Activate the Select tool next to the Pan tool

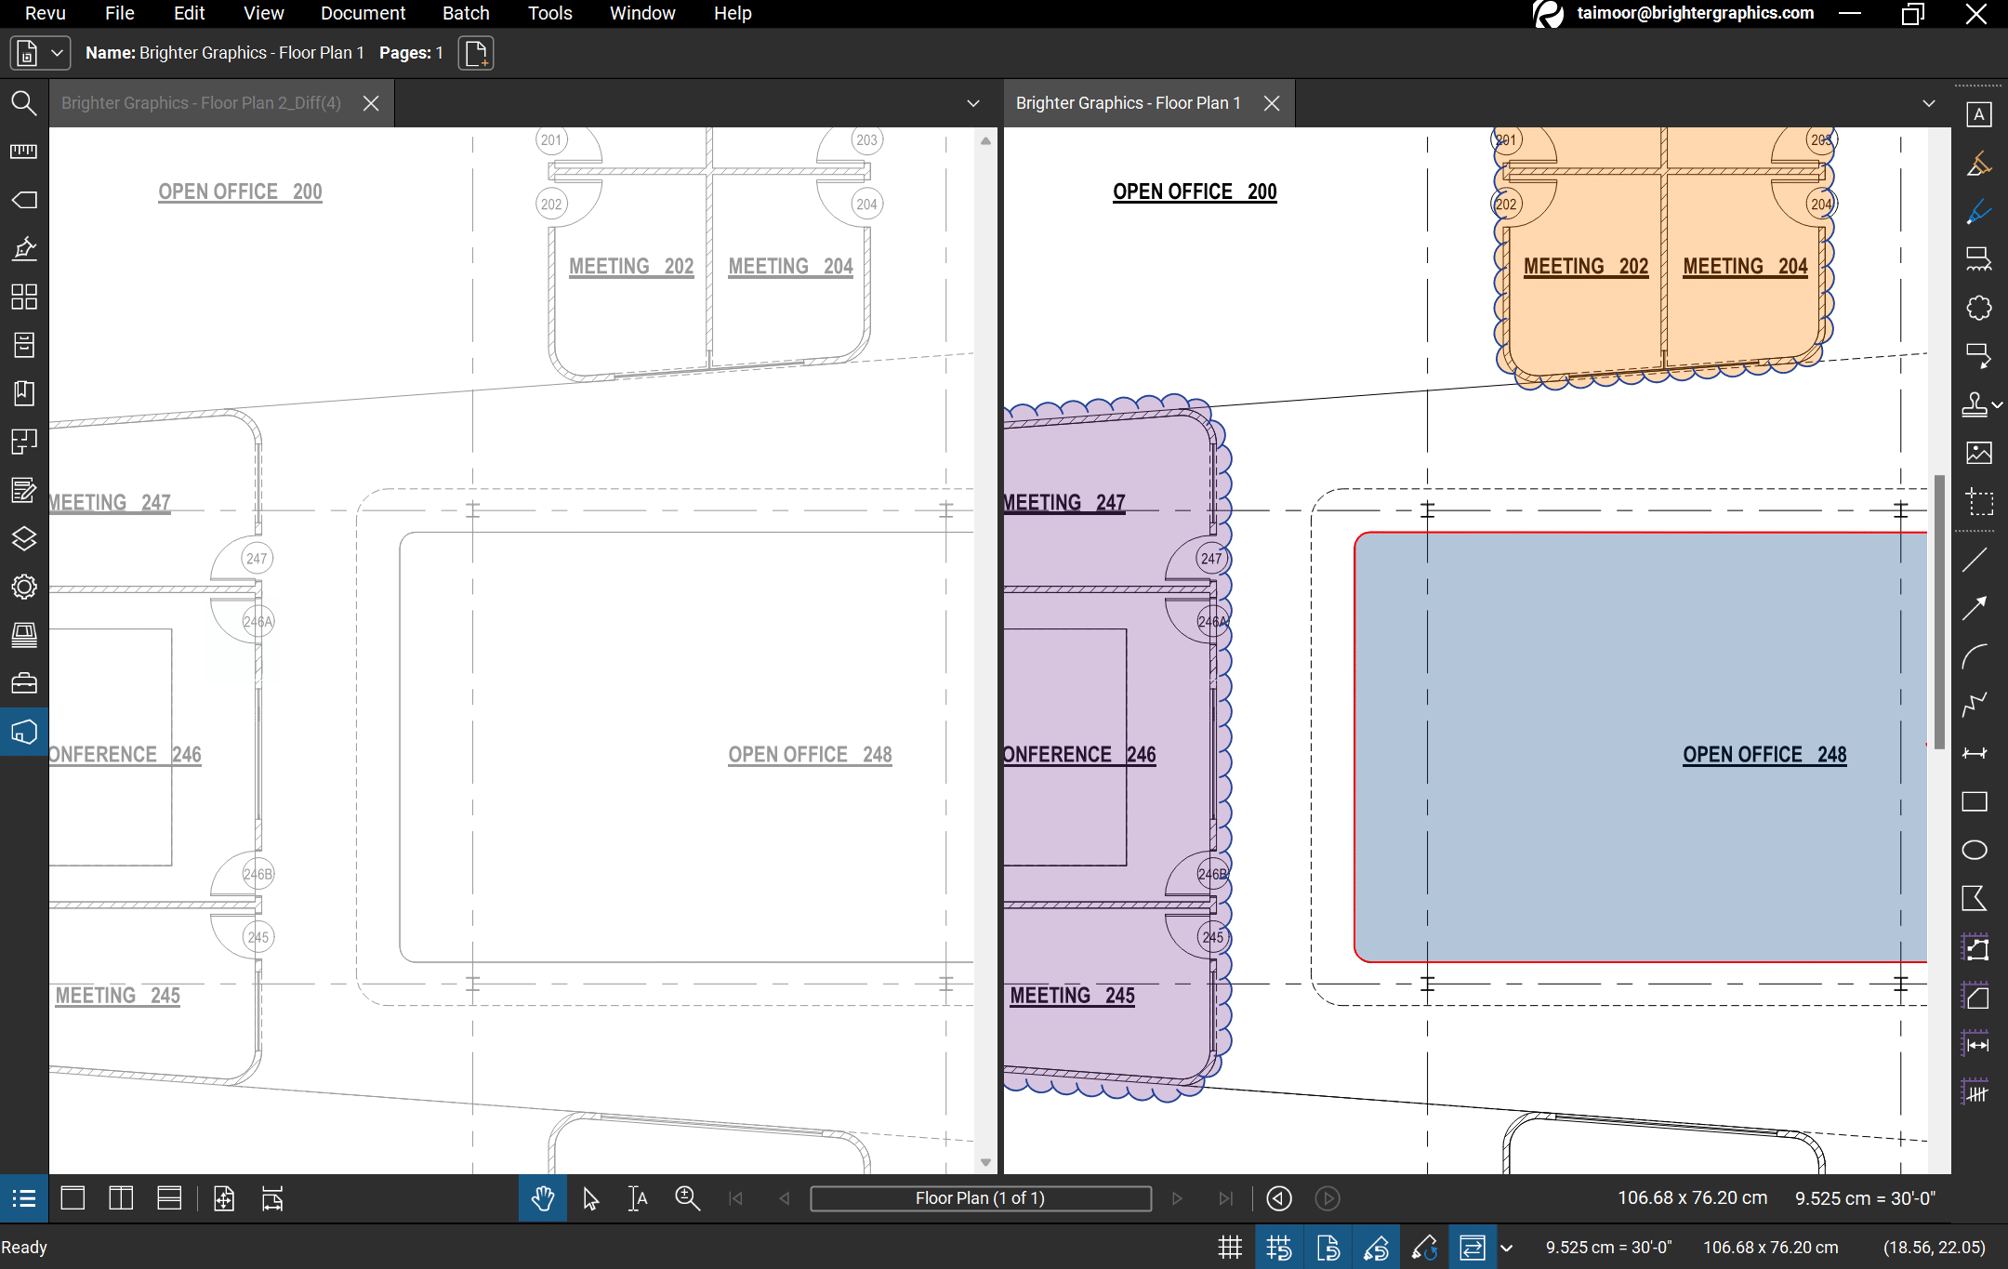[x=590, y=1198]
